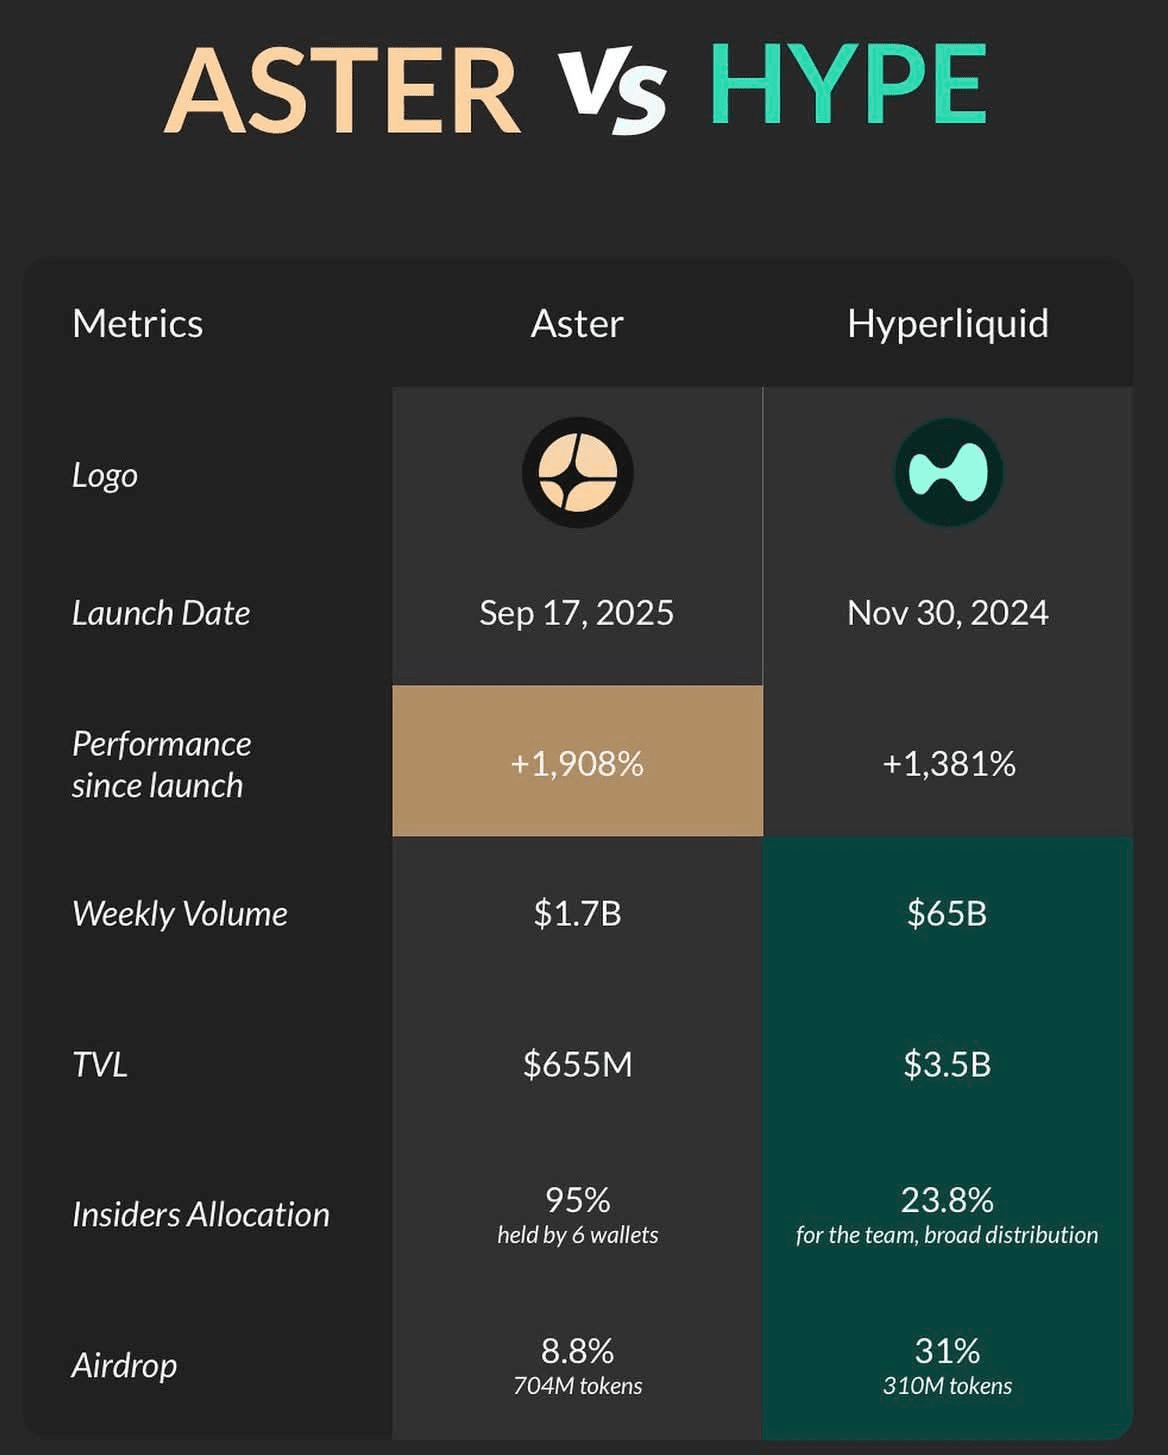This screenshot has width=1168, height=1455.
Task: Click the $3.5B TVL value
Action: point(948,1064)
